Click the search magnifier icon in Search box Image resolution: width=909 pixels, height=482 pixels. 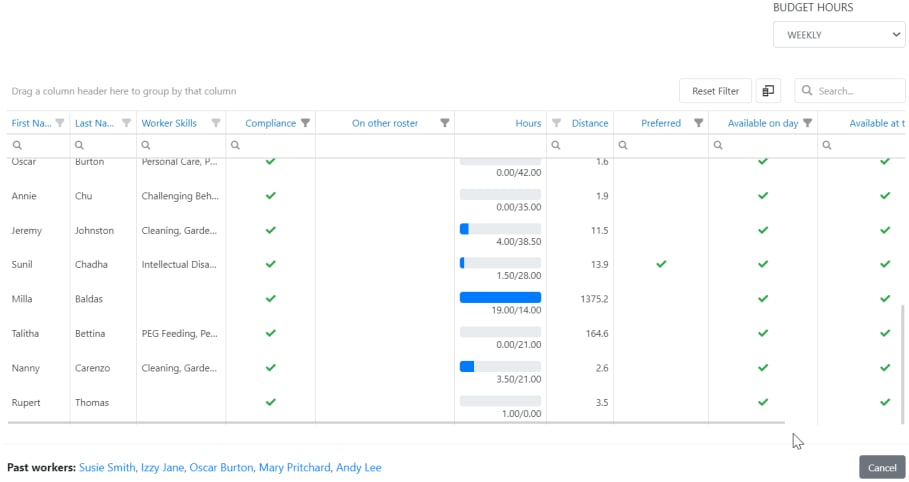806,90
